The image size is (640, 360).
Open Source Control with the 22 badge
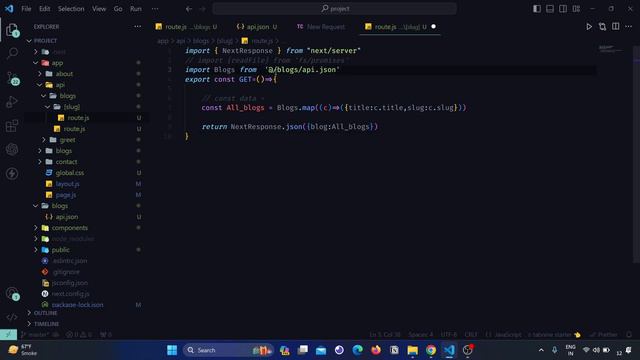click(x=12, y=78)
